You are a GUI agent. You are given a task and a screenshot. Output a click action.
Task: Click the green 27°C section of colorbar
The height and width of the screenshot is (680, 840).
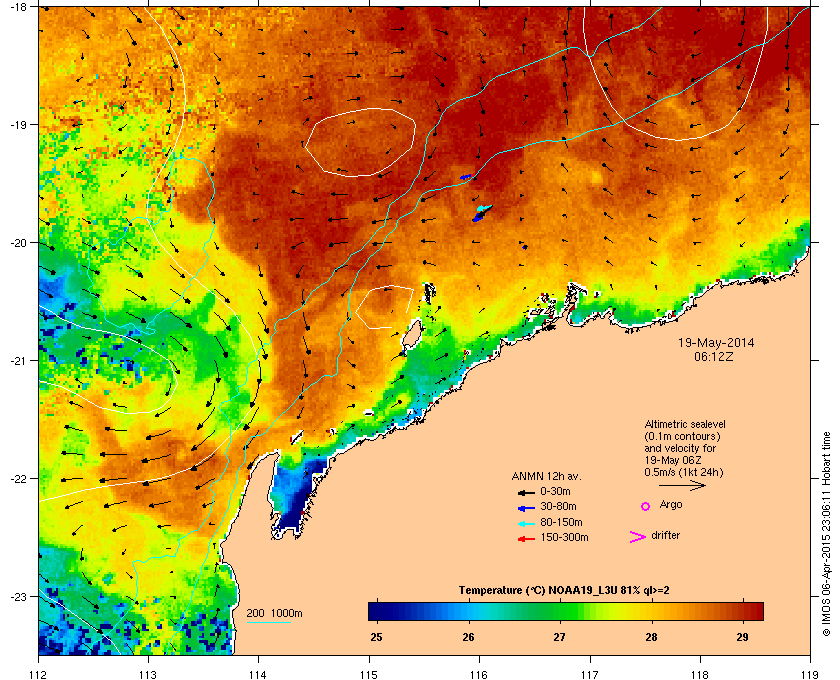tap(560, 611)
